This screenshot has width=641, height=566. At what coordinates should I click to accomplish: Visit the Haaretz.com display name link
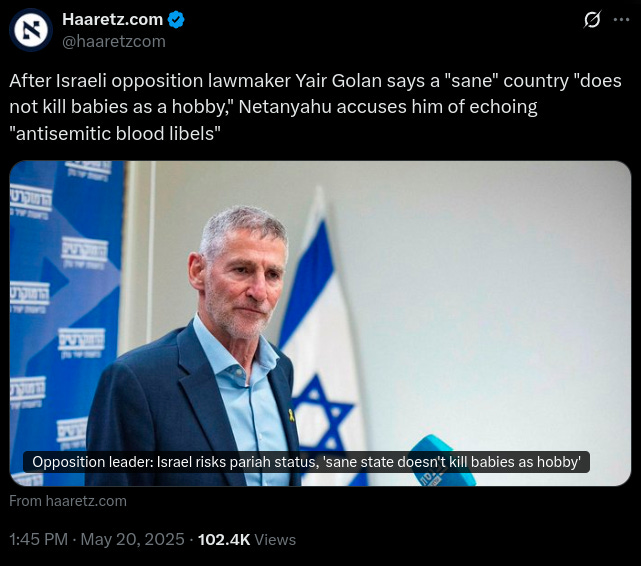point(112,19)
